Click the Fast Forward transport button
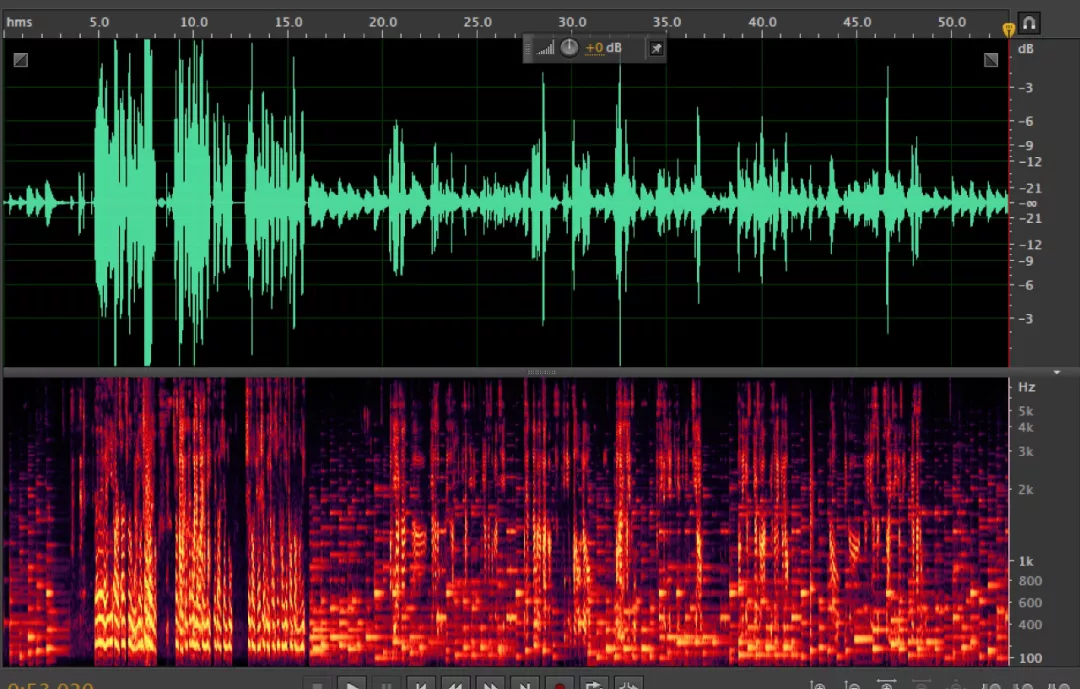This screenshot has width=1080, height=689. pyautogui.click(x=490, y=685)
